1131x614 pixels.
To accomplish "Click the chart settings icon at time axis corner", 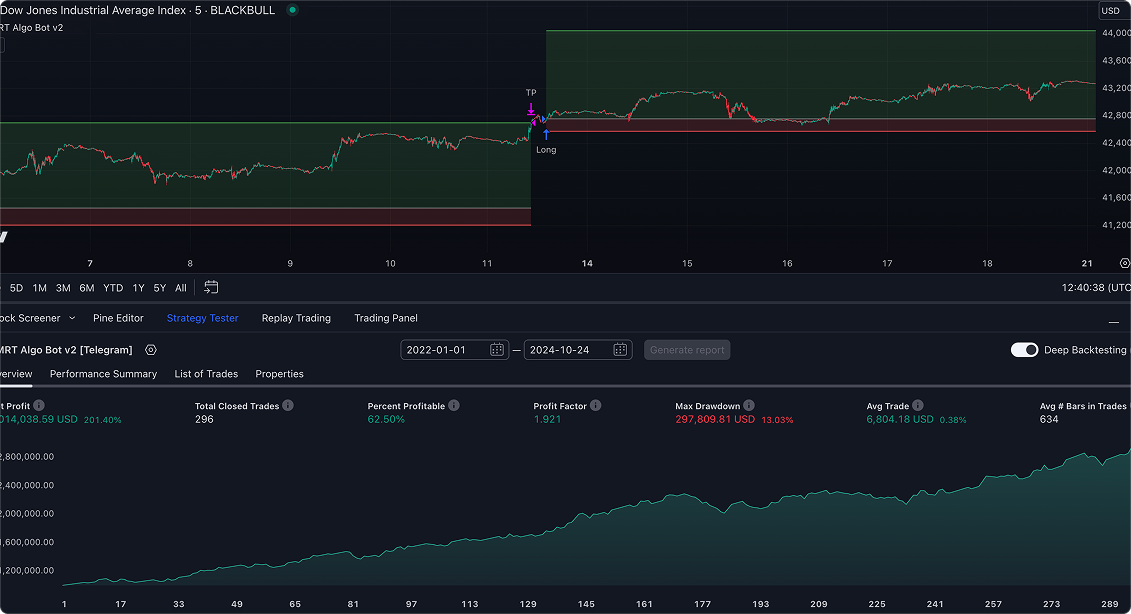I will [1123, 263].
